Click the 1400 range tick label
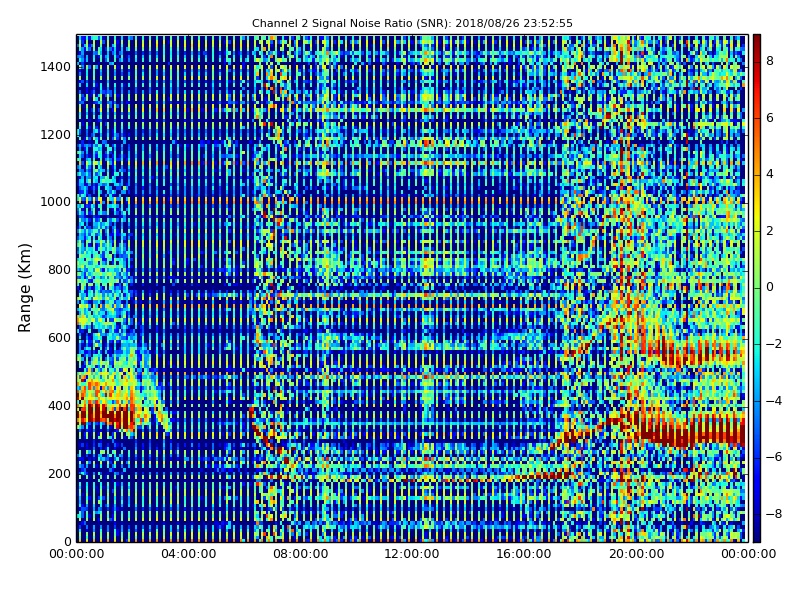800x600 pixels. (x=56, y=67)
